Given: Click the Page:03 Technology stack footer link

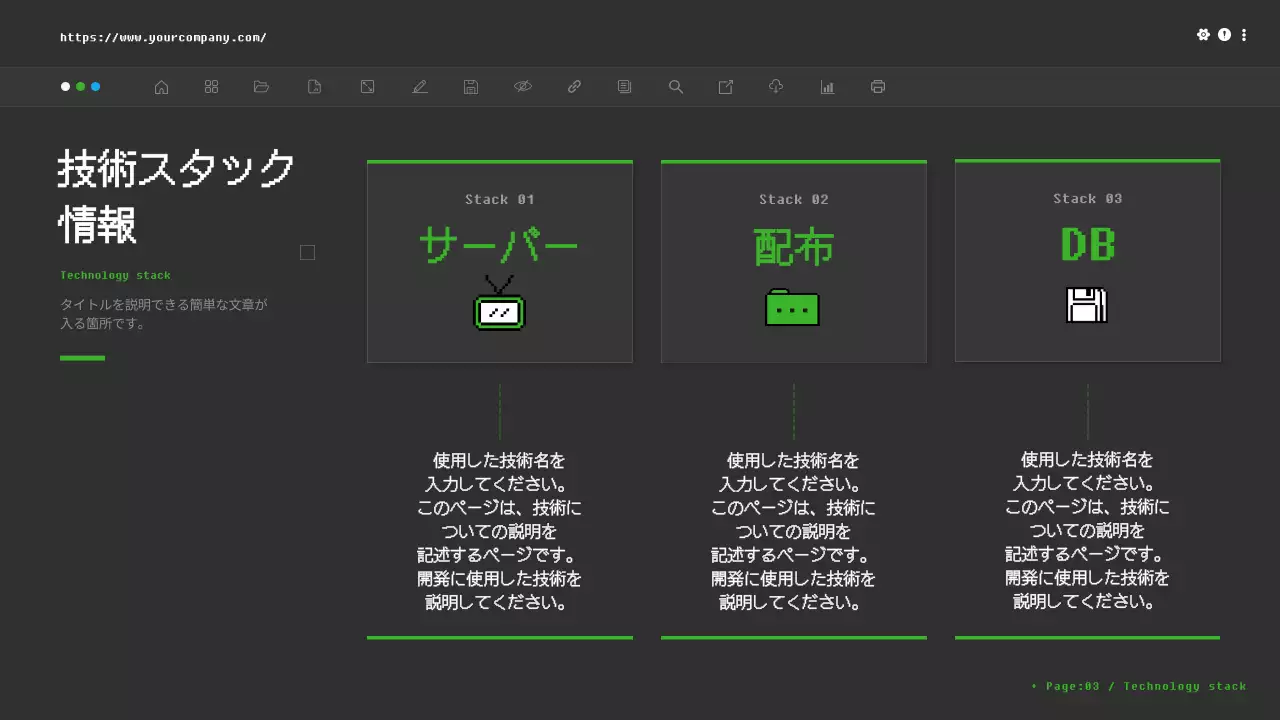Looking at the screenshot, I should (1138, 686).
